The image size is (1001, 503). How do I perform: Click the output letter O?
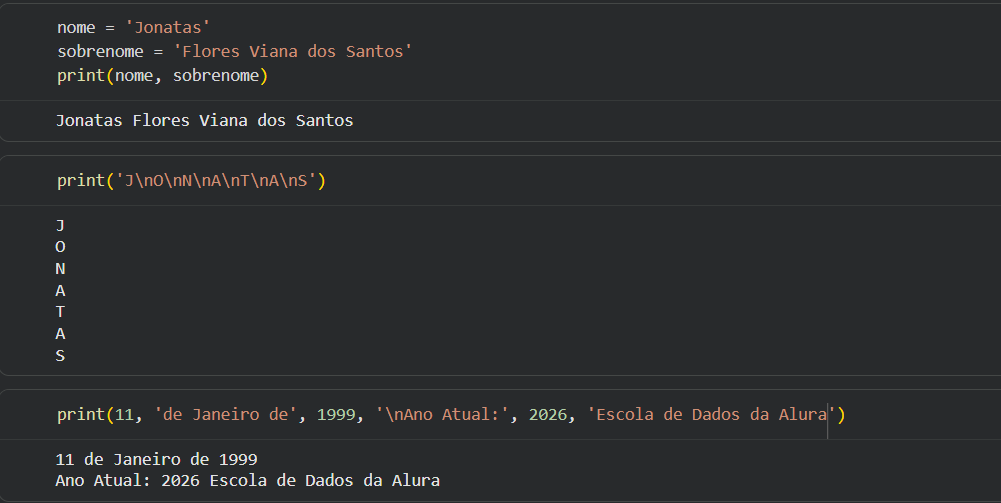point(60,247)
